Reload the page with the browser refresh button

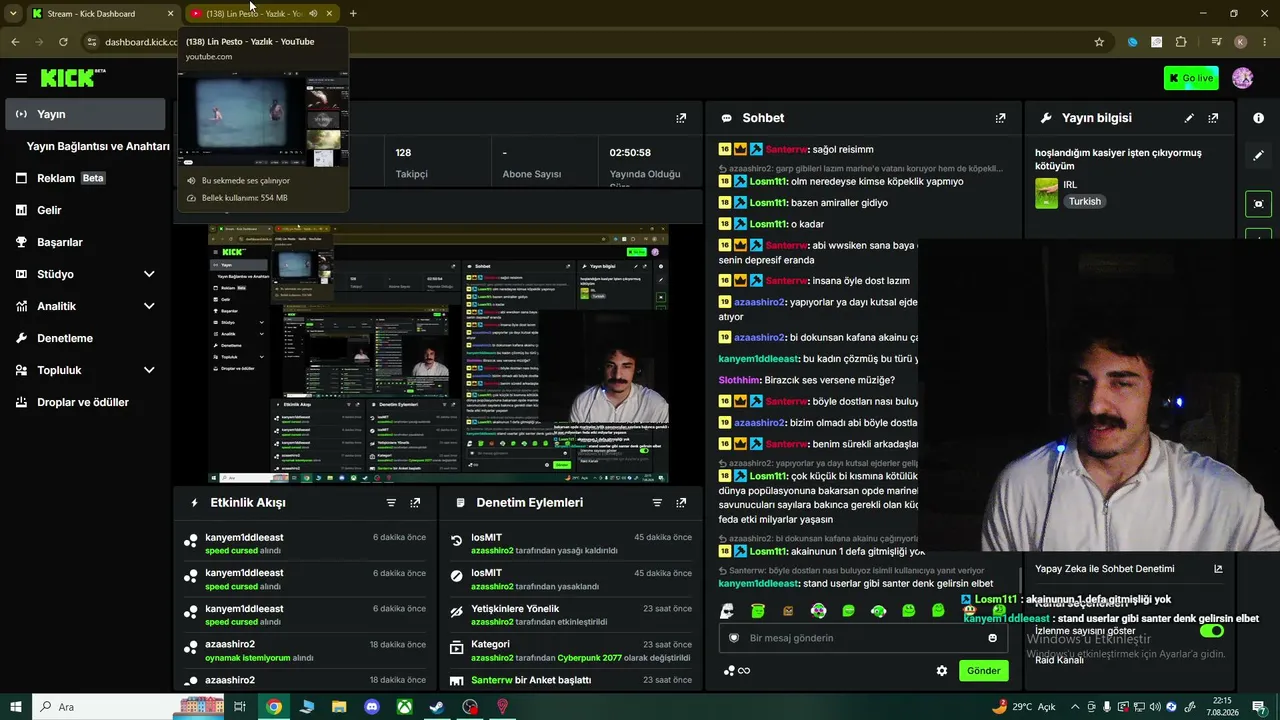click(63, 42)
